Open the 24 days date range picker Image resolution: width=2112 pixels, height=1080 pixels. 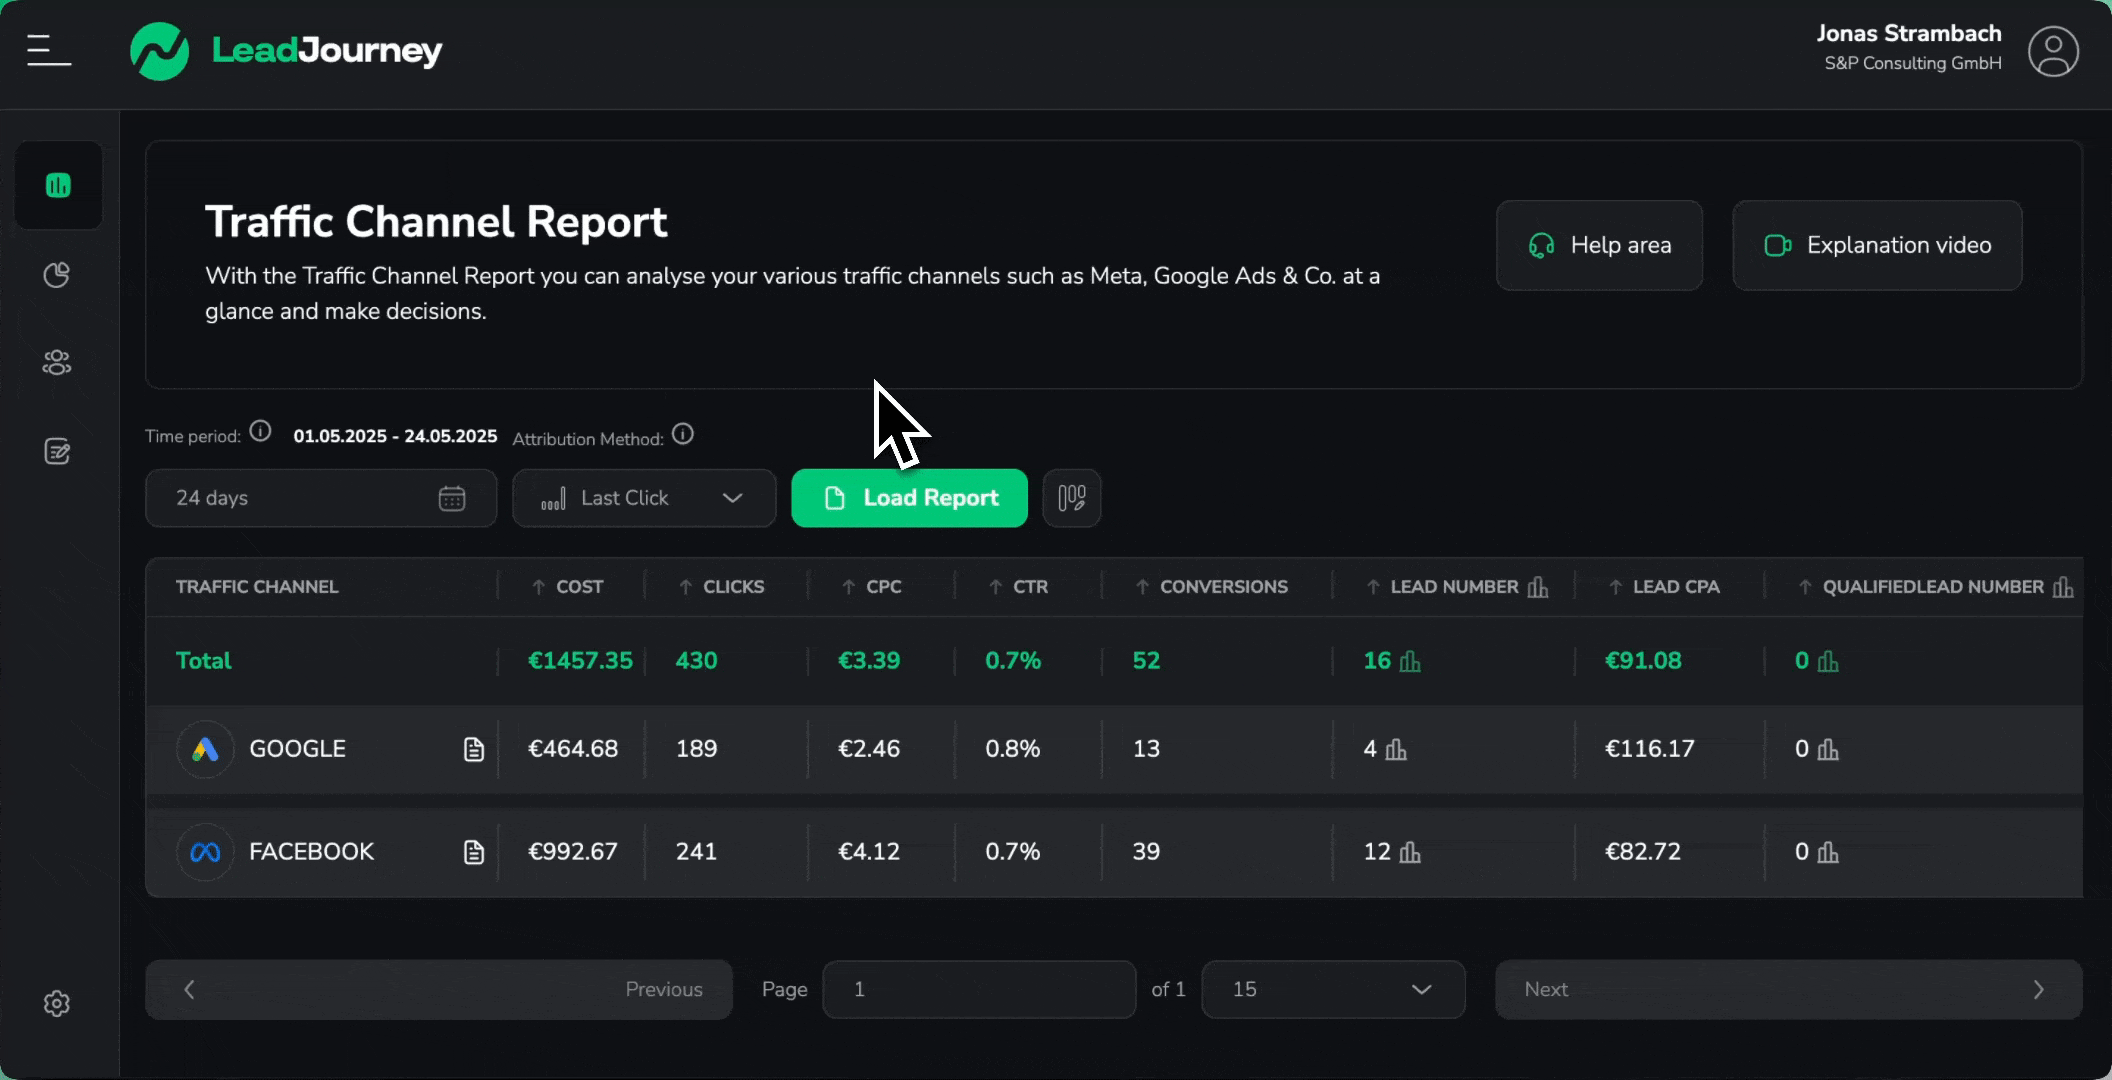point(321,498)
